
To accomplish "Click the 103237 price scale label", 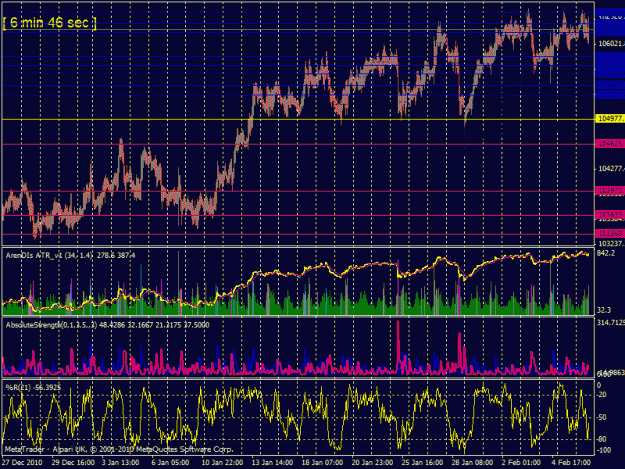I will click(610, 243).
